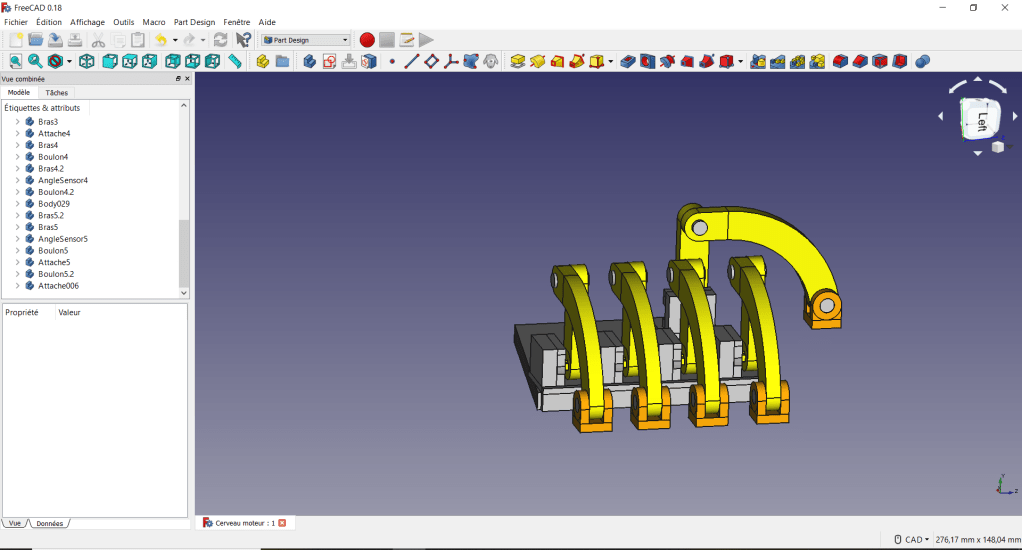Click the Fit All zoom icon
Viewport: 1022px width, 550px height.
pos(15,62)
